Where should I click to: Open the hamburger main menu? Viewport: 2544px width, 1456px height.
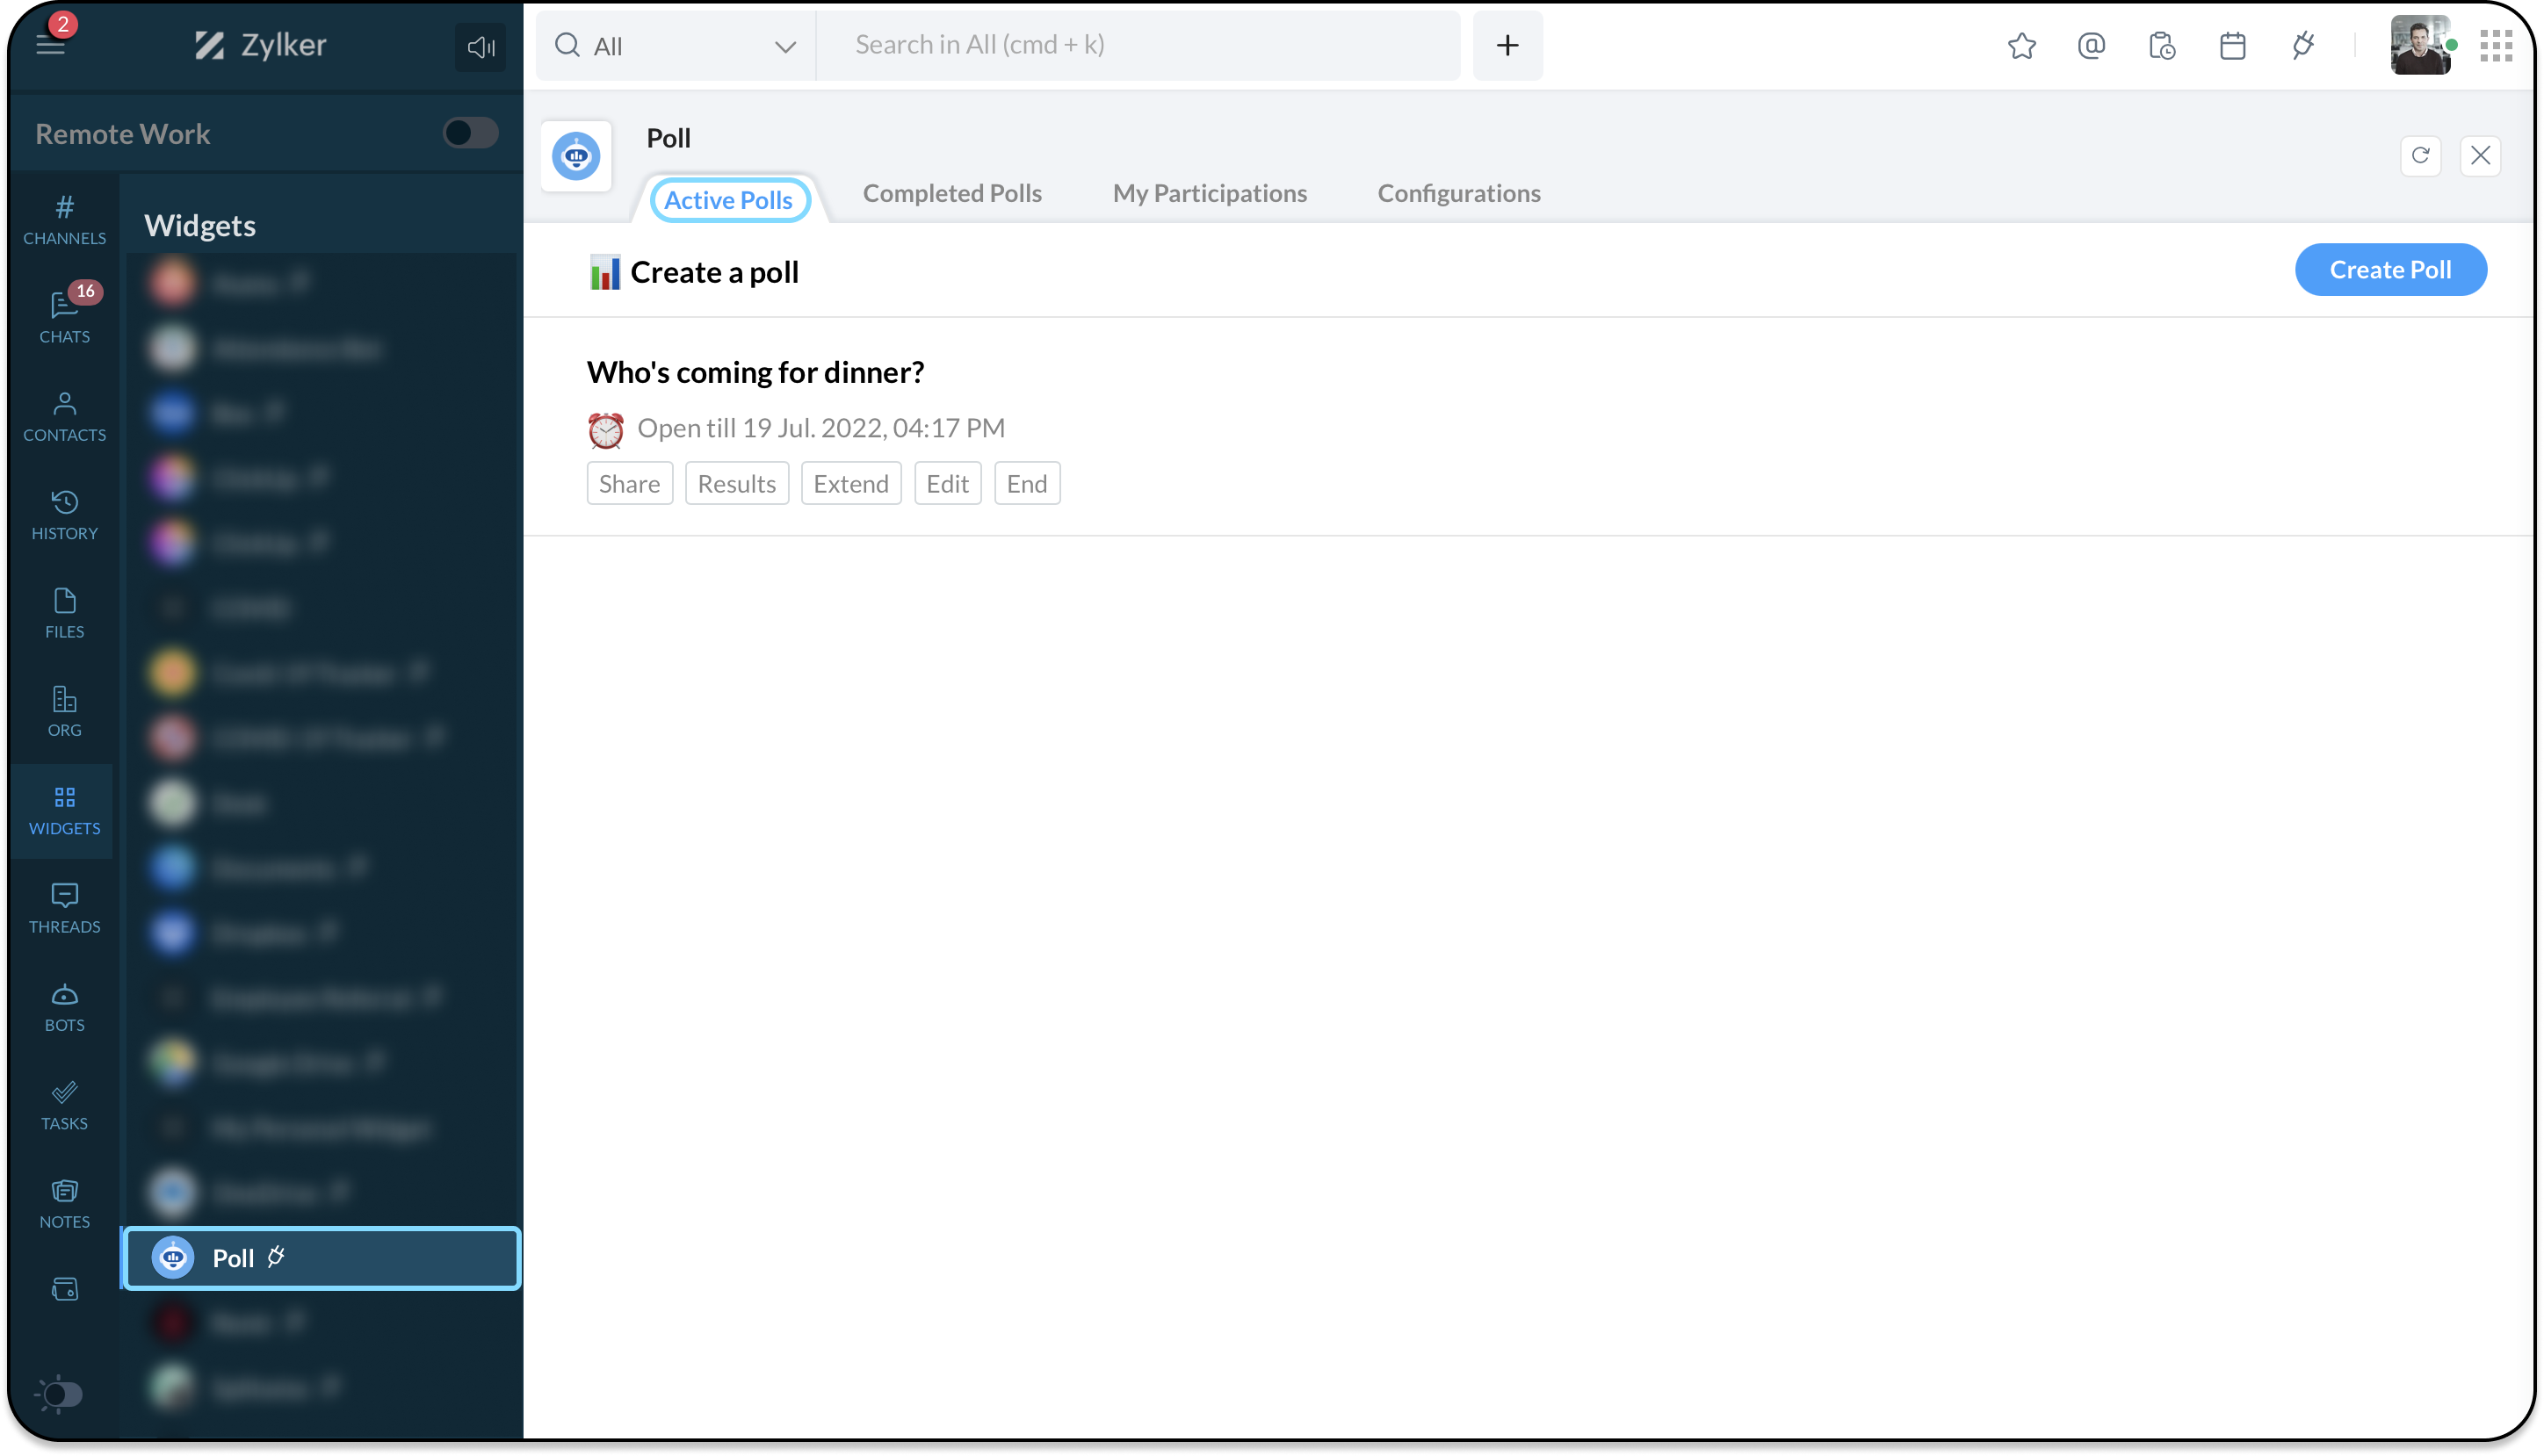(50, 45)
